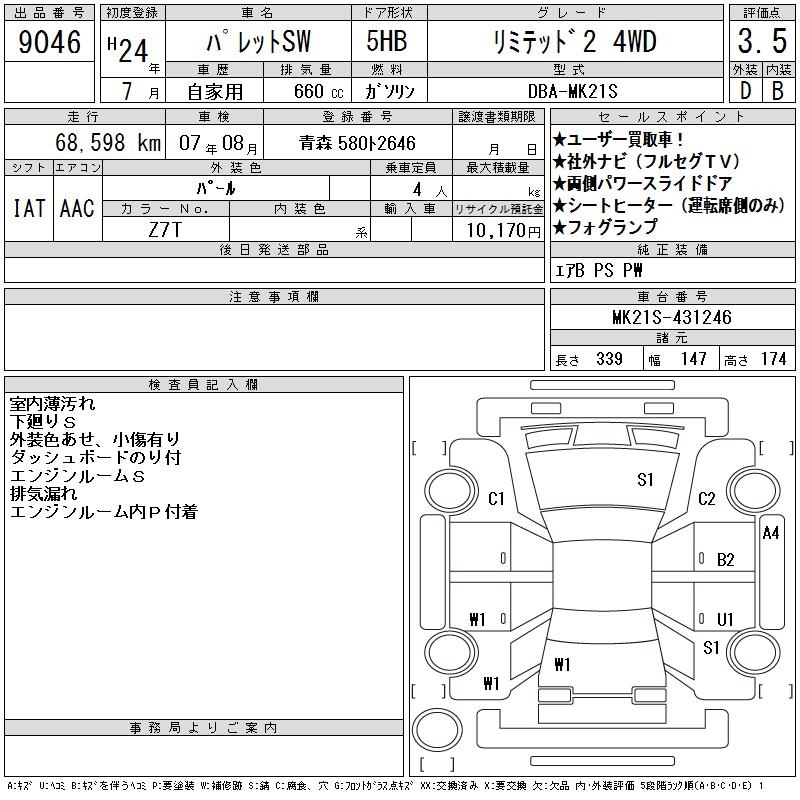This screenshot has height=800, width=800.
Task: Select inspector note 室内薄汚れ
Action: click(x=52, y=404)
